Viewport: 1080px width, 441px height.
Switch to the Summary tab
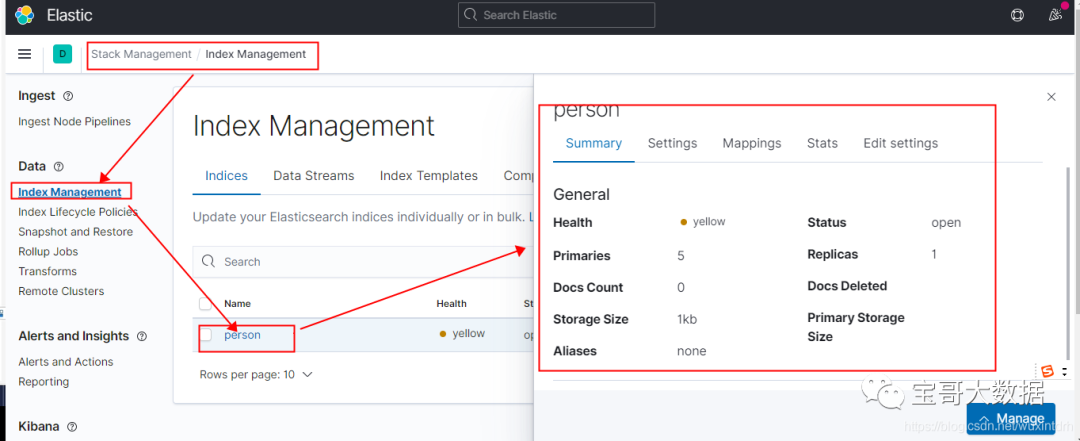pos(594,143)
